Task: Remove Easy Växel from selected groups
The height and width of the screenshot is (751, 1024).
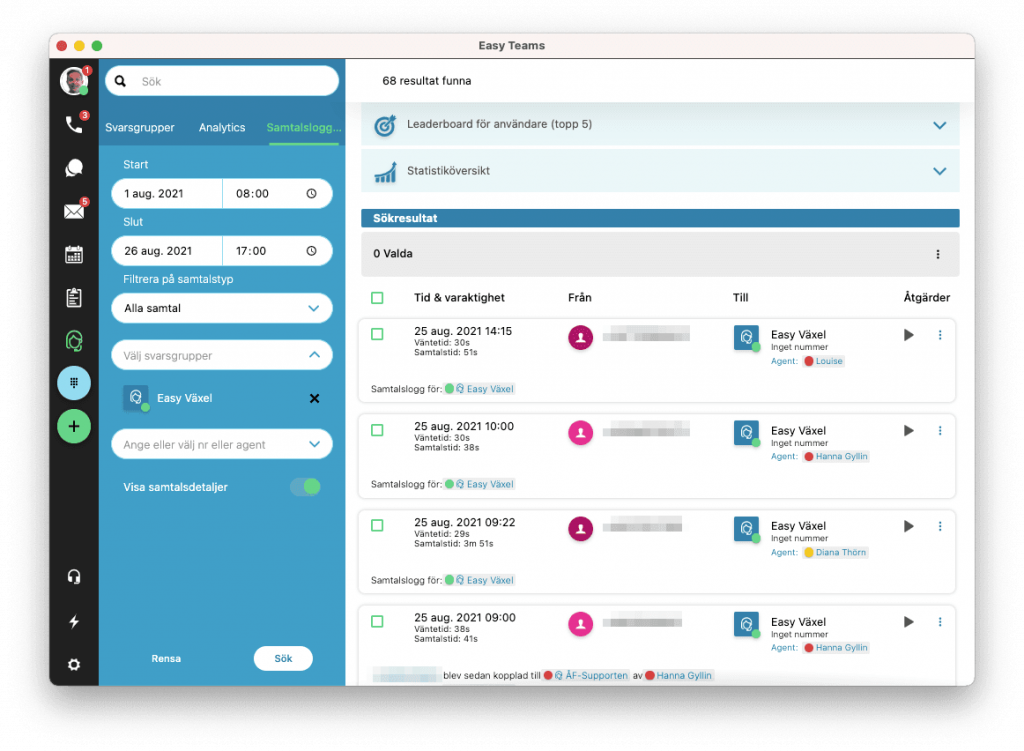Action: click(x=314, y=398)
